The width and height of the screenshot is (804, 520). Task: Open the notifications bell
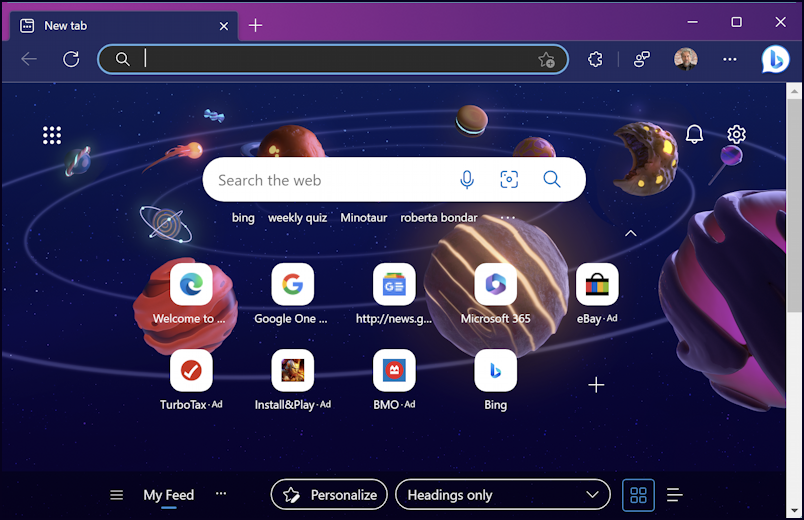tap(694, 134)
